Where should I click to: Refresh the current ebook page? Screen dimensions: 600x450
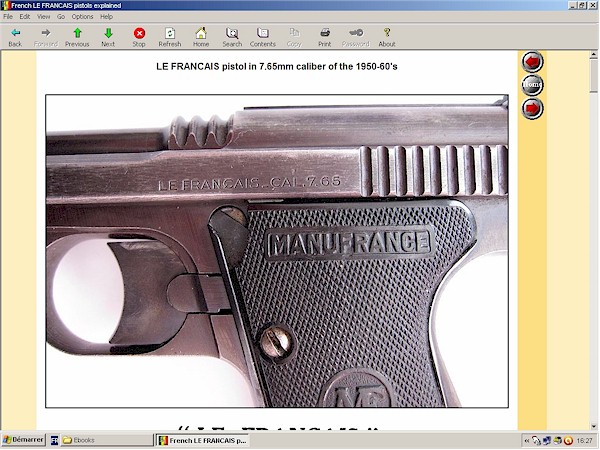pyautogui.click(x=170, y=37)
